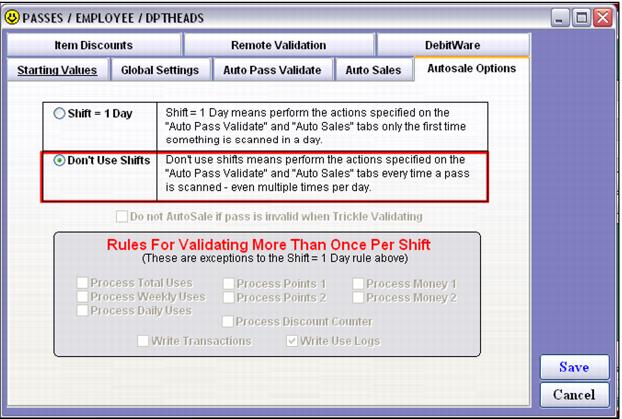Enable the Process Total Uses checkbox
The width and height of the screenshot is (622, 419).
pyautogui.click(x=83, y=283)
